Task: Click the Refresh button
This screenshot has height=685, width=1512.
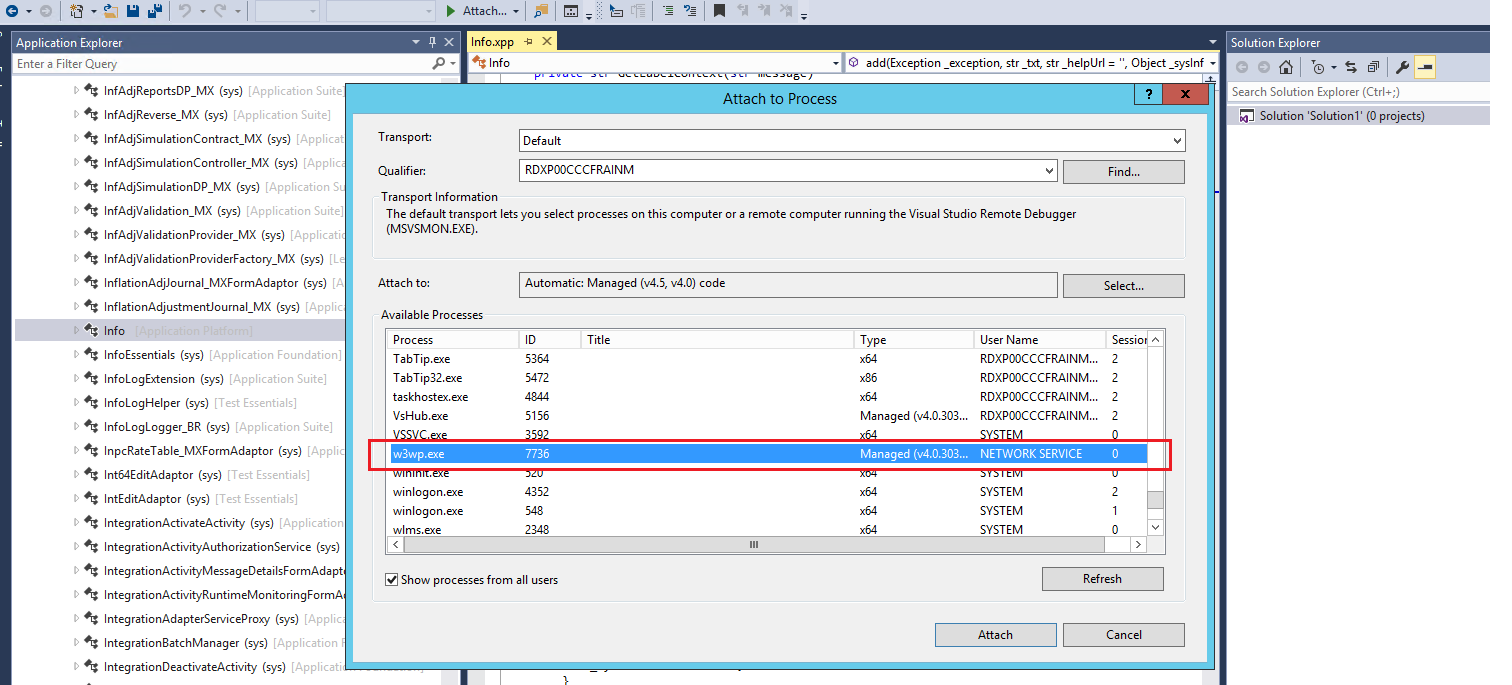Action: [1102, 579]
